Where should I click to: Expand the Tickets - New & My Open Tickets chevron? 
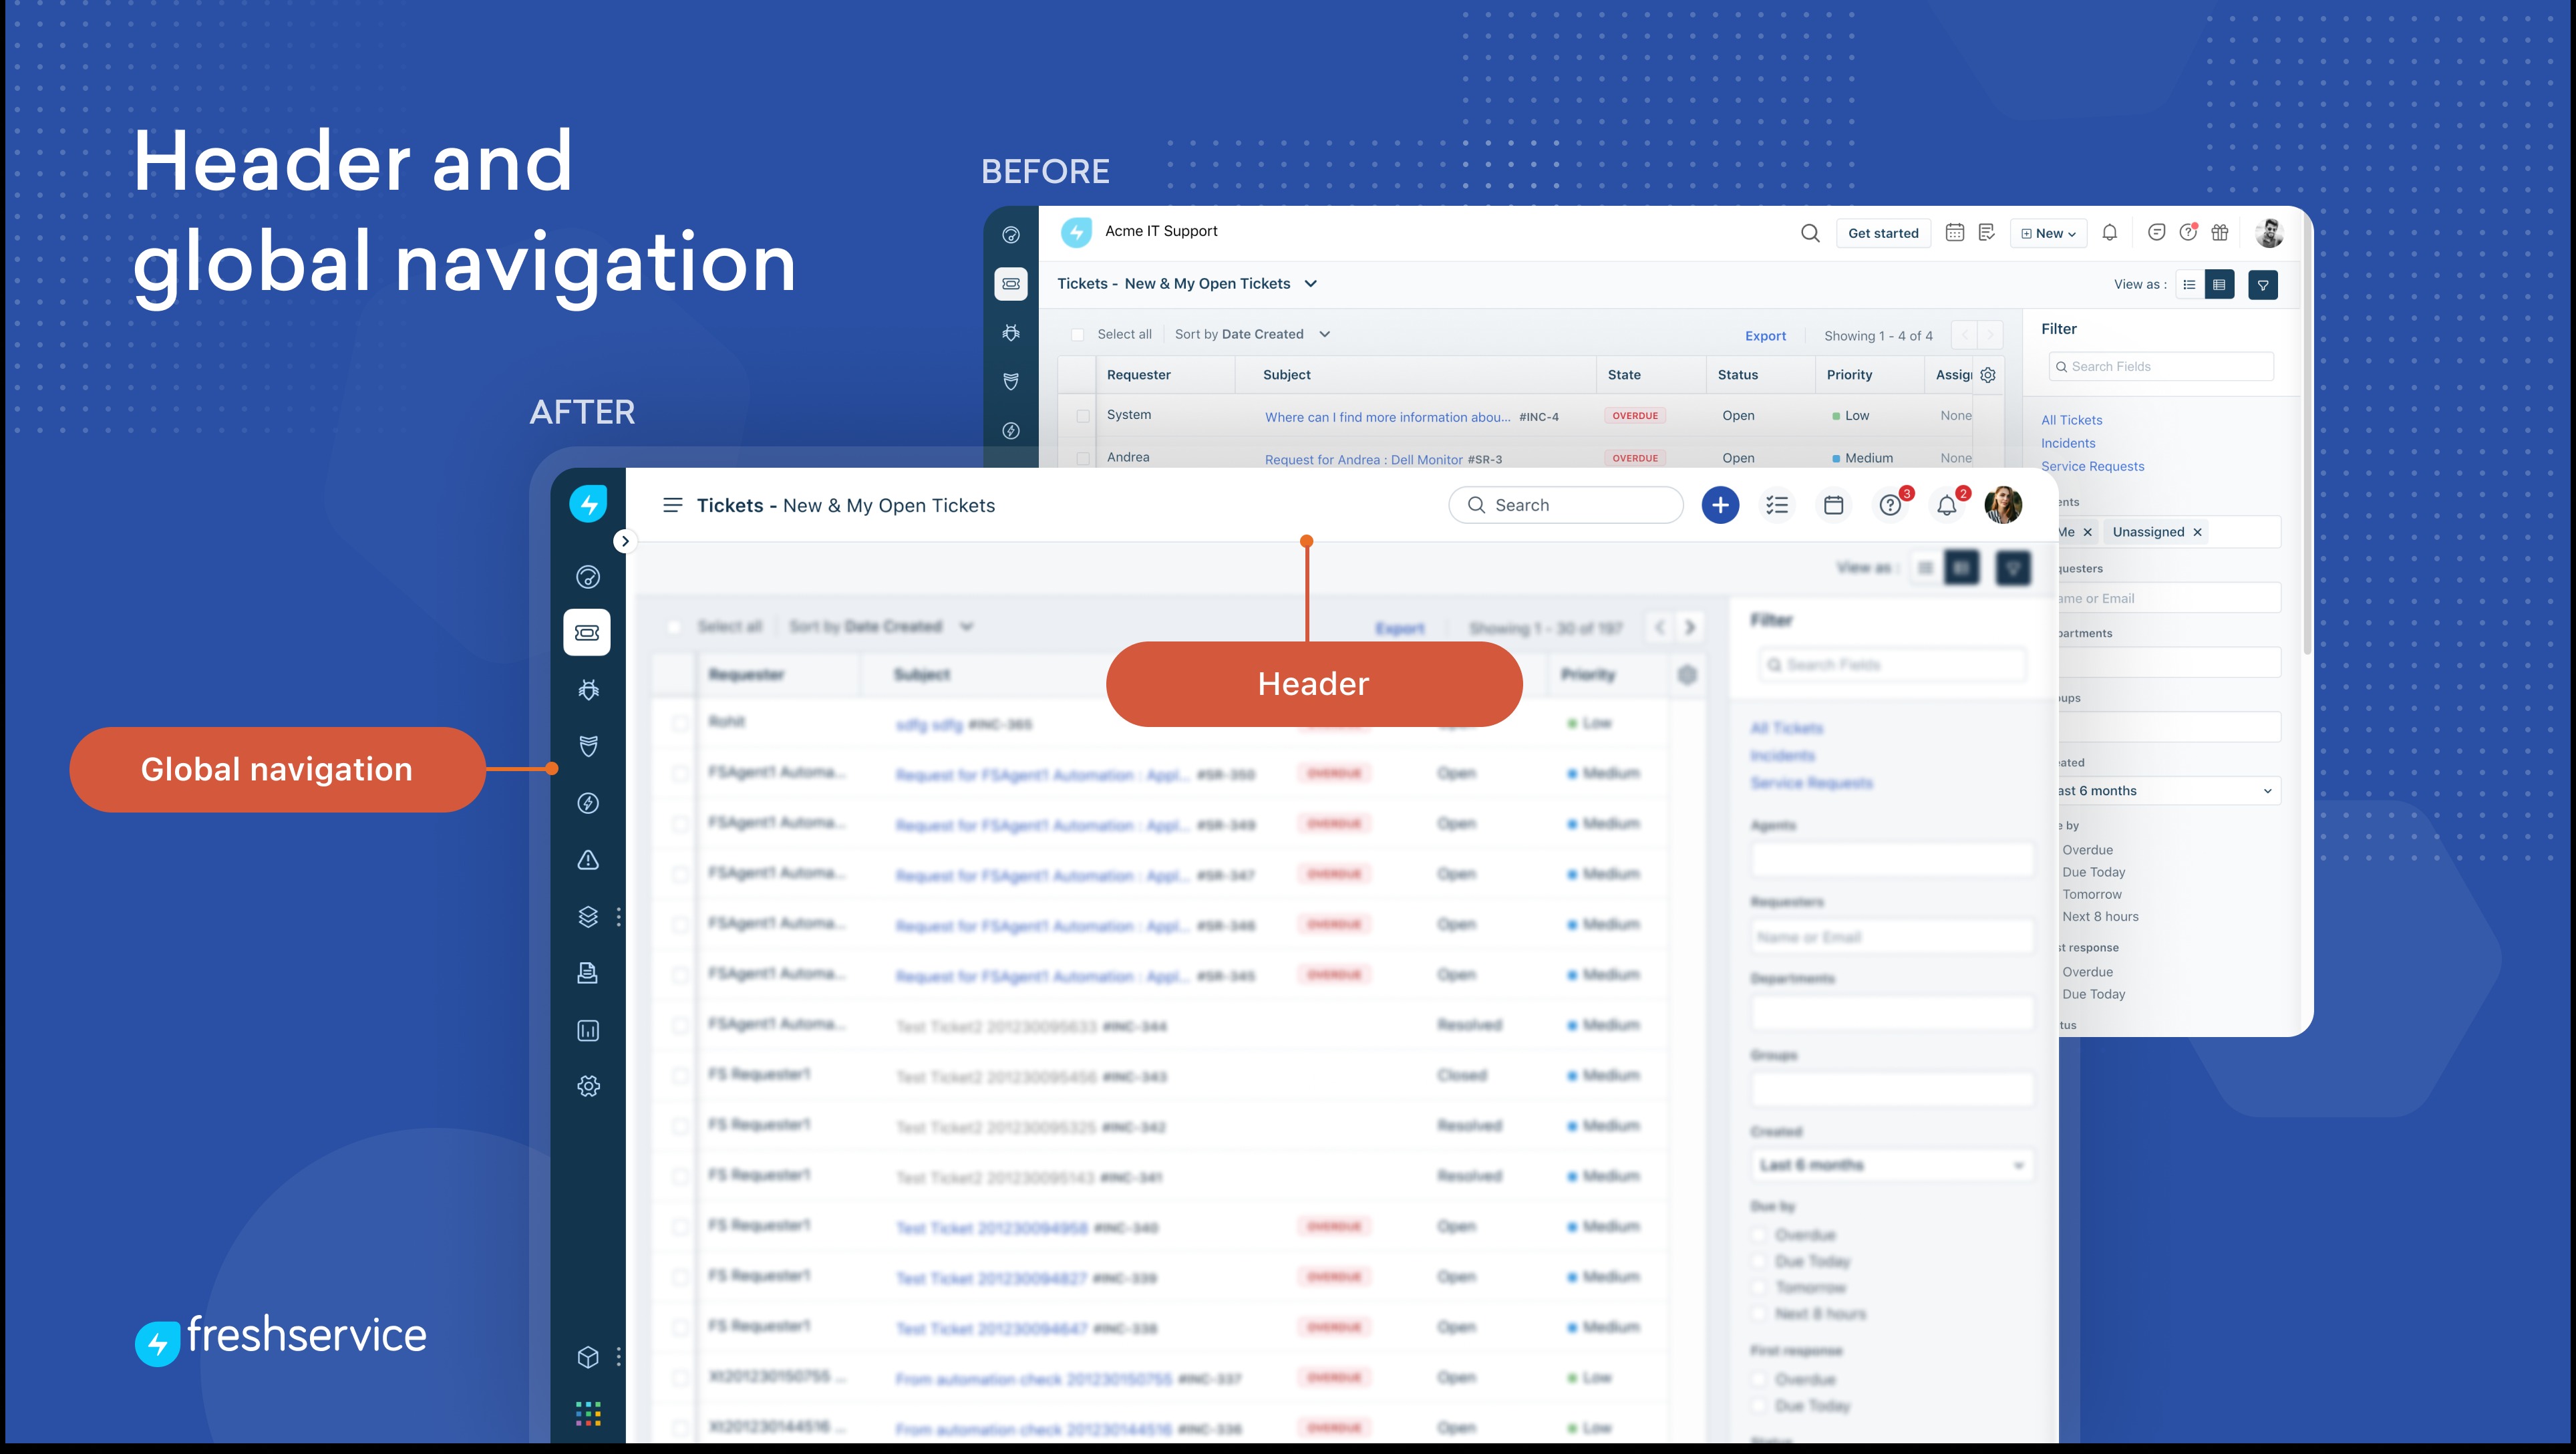coord(1310,284)
